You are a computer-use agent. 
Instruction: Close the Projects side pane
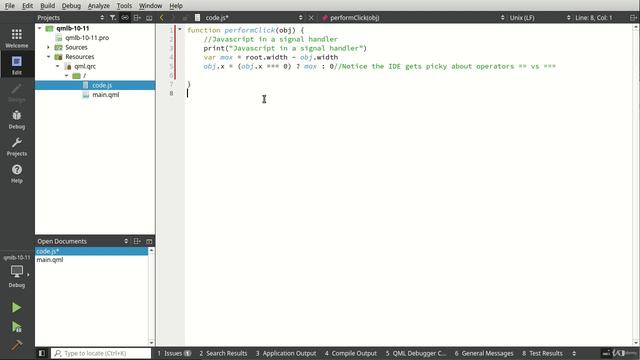[x=149, y=18]
